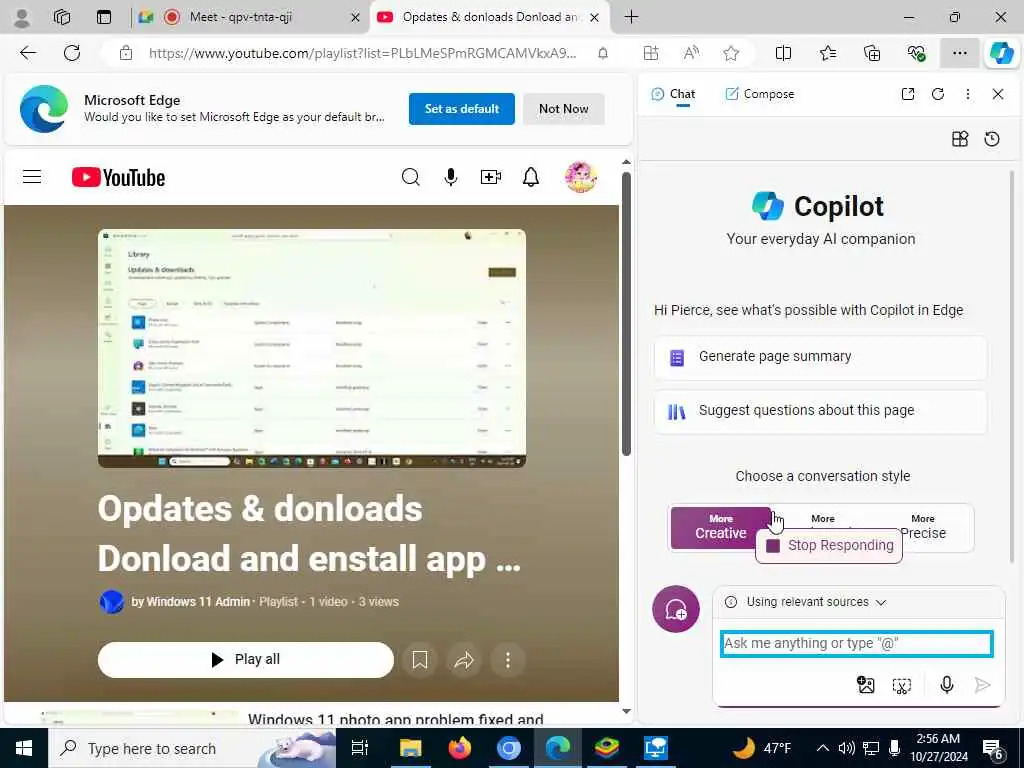This screenshot has height=768, width=1024.
Task: Expand the Using relevant sources dropdown
Action: tap(808, 602)
